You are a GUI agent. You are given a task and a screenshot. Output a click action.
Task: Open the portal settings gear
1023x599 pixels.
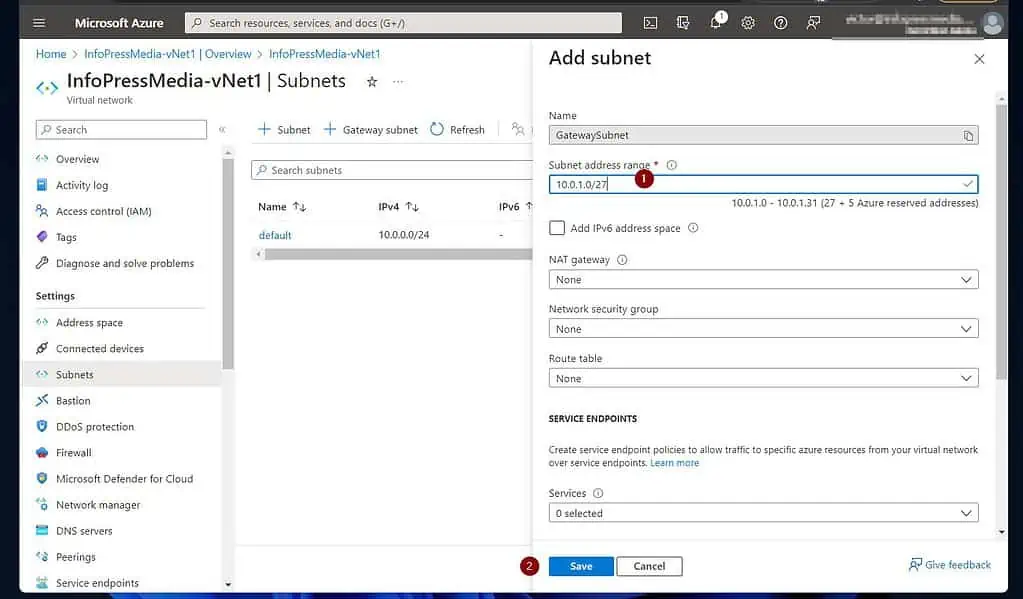748,22
